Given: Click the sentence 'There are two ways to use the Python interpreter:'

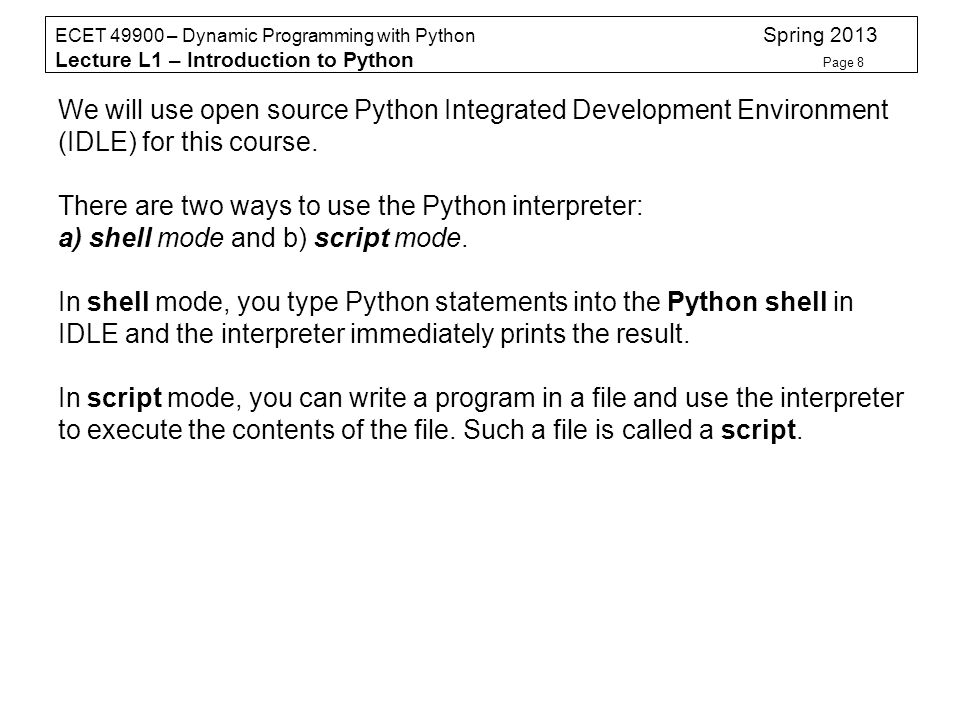Looking at the screenshot, I should (351, 206).
